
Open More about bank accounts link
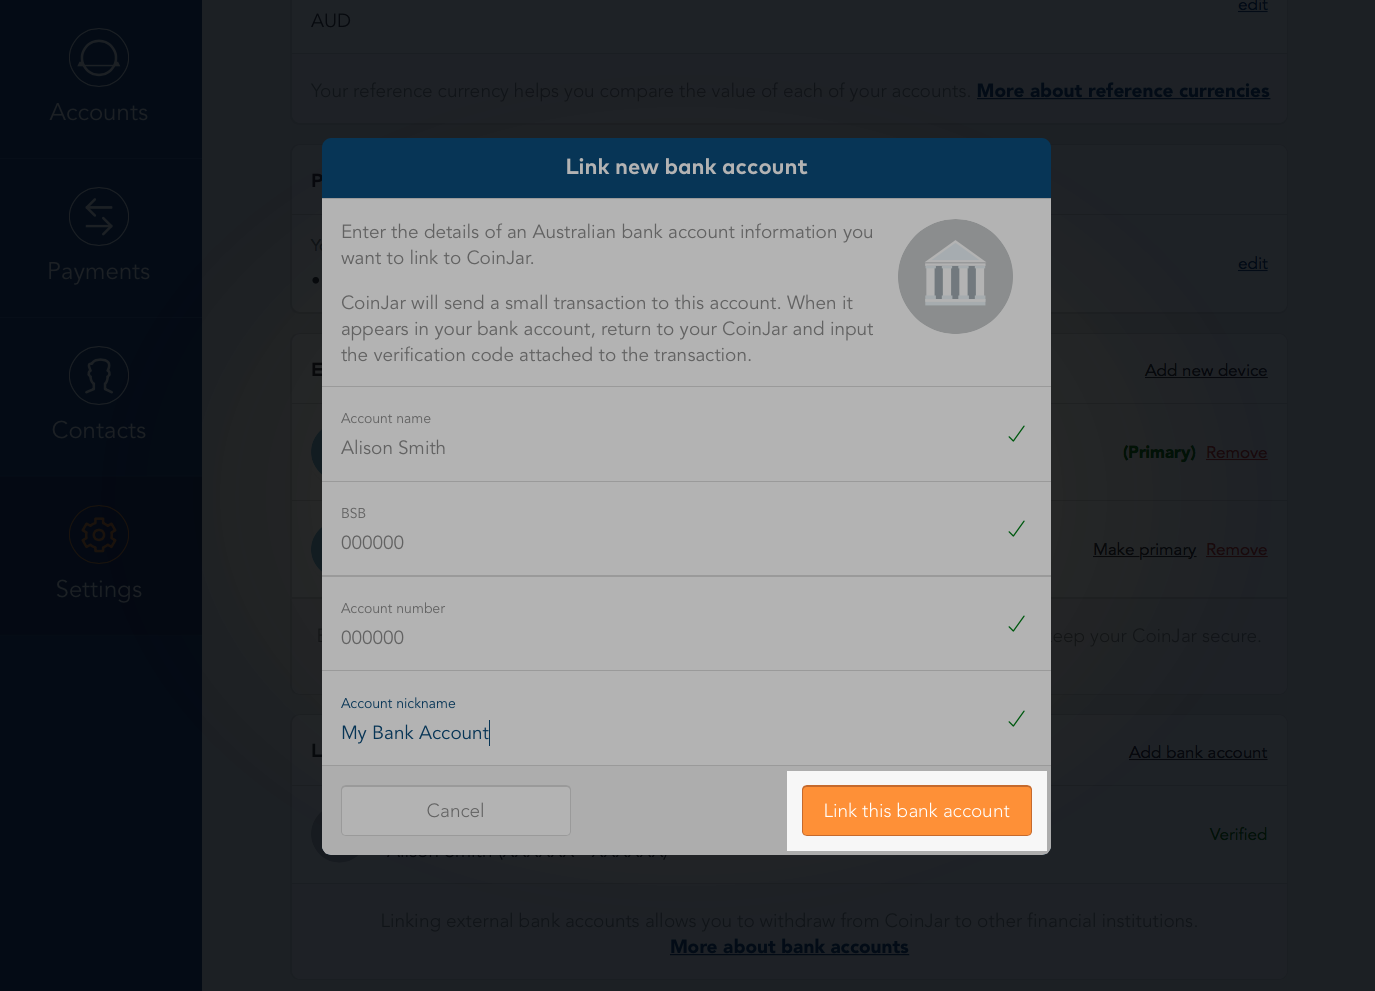(789, 947)
